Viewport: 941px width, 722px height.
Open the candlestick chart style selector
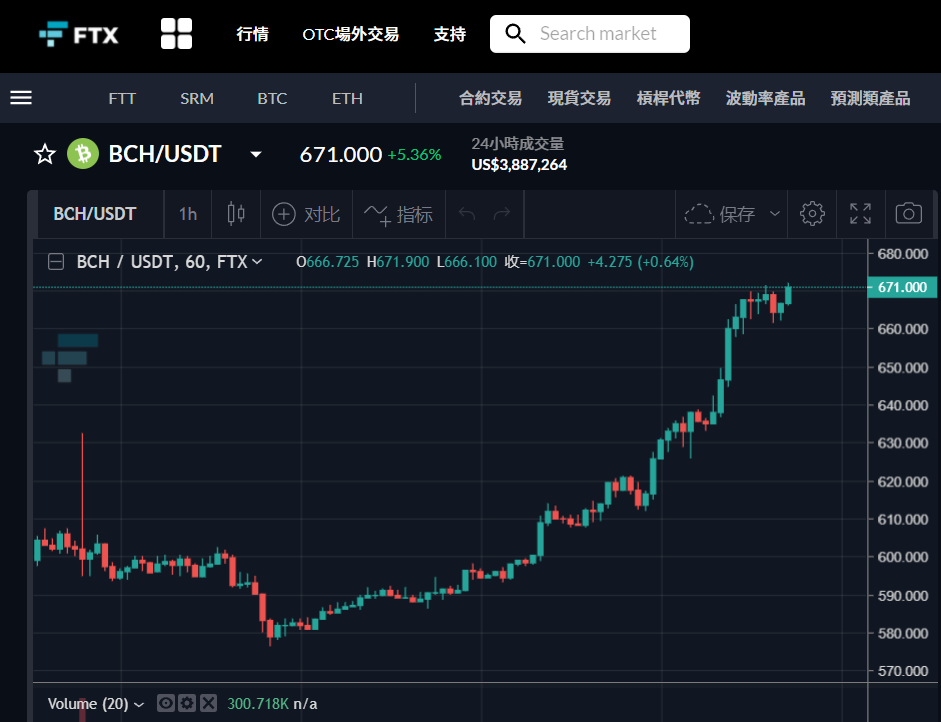point(236,214)
